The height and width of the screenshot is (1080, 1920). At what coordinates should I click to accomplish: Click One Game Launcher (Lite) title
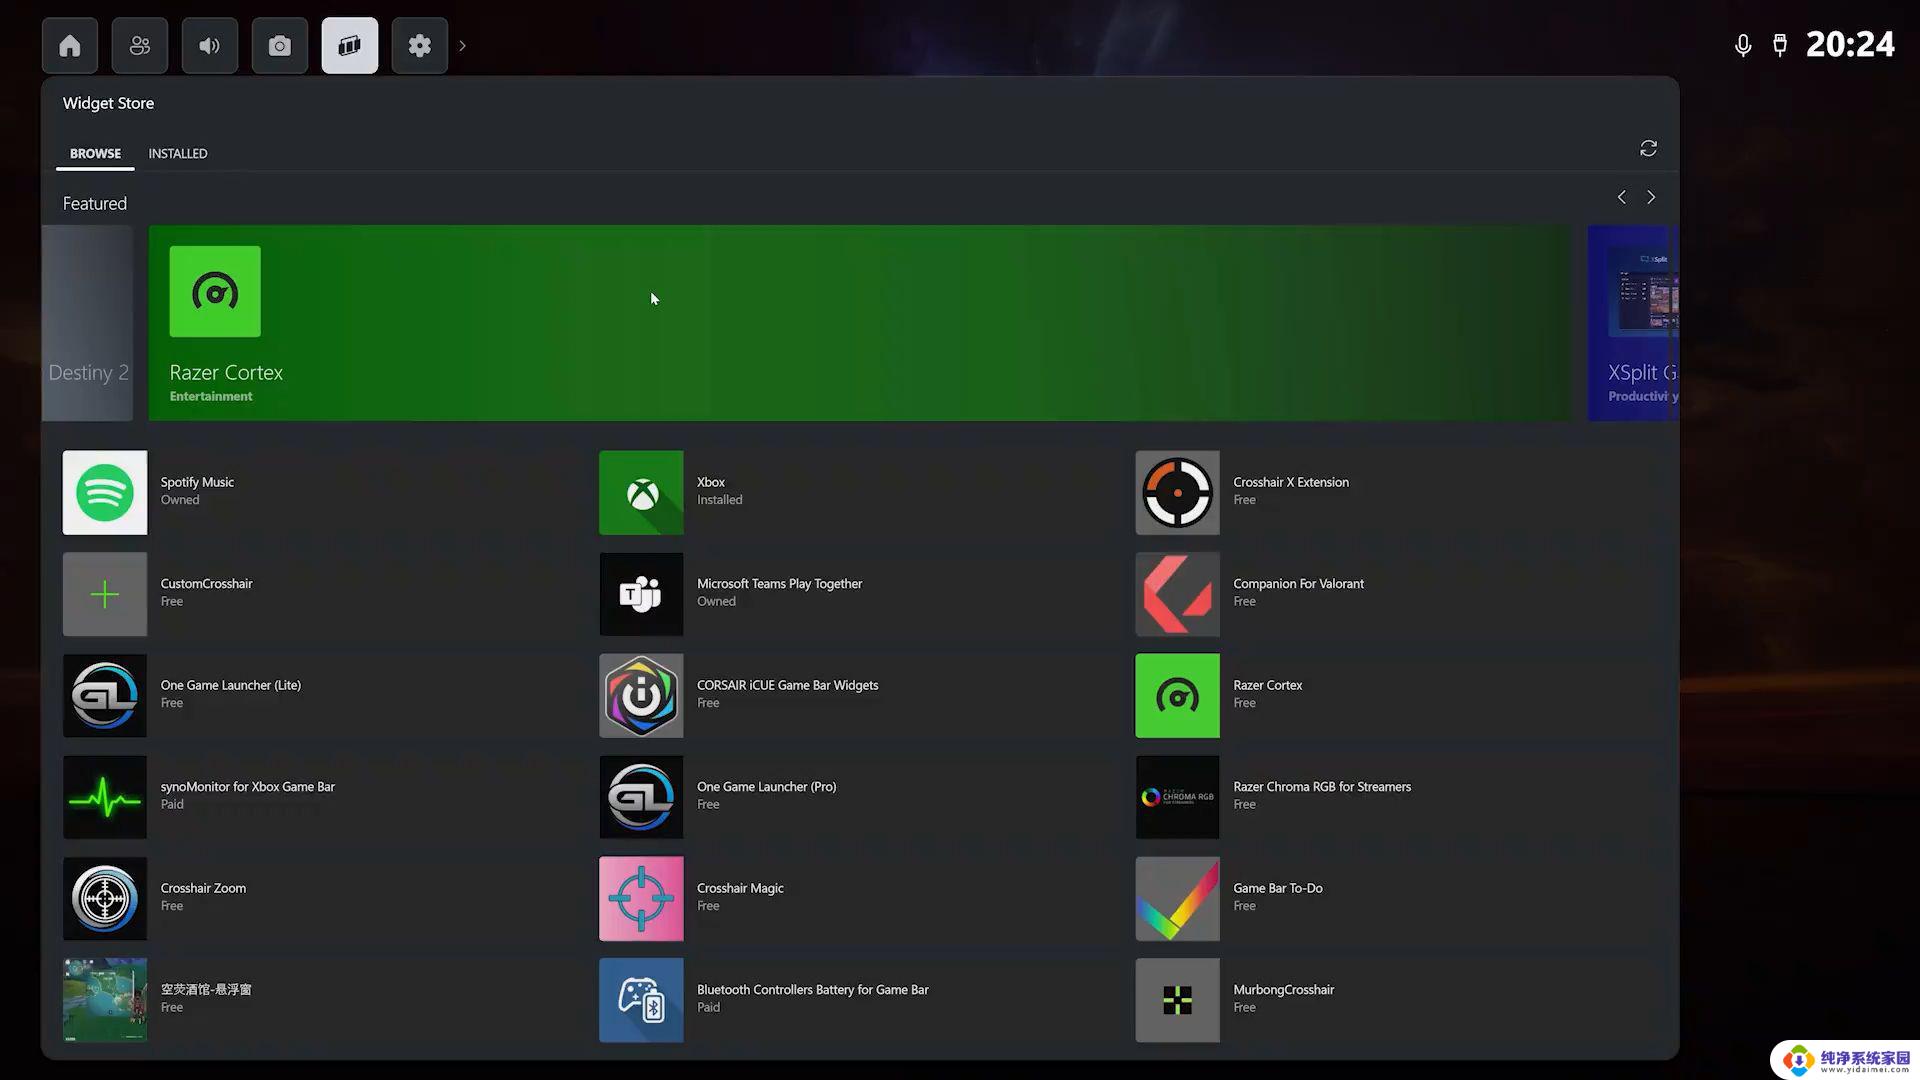click(230, 685)
